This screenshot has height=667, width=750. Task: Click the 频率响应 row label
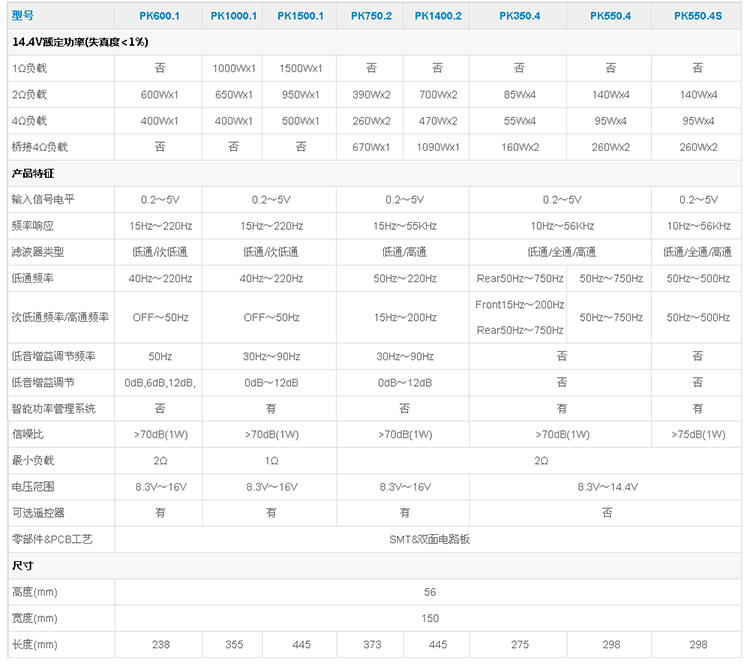pos(33,226)
